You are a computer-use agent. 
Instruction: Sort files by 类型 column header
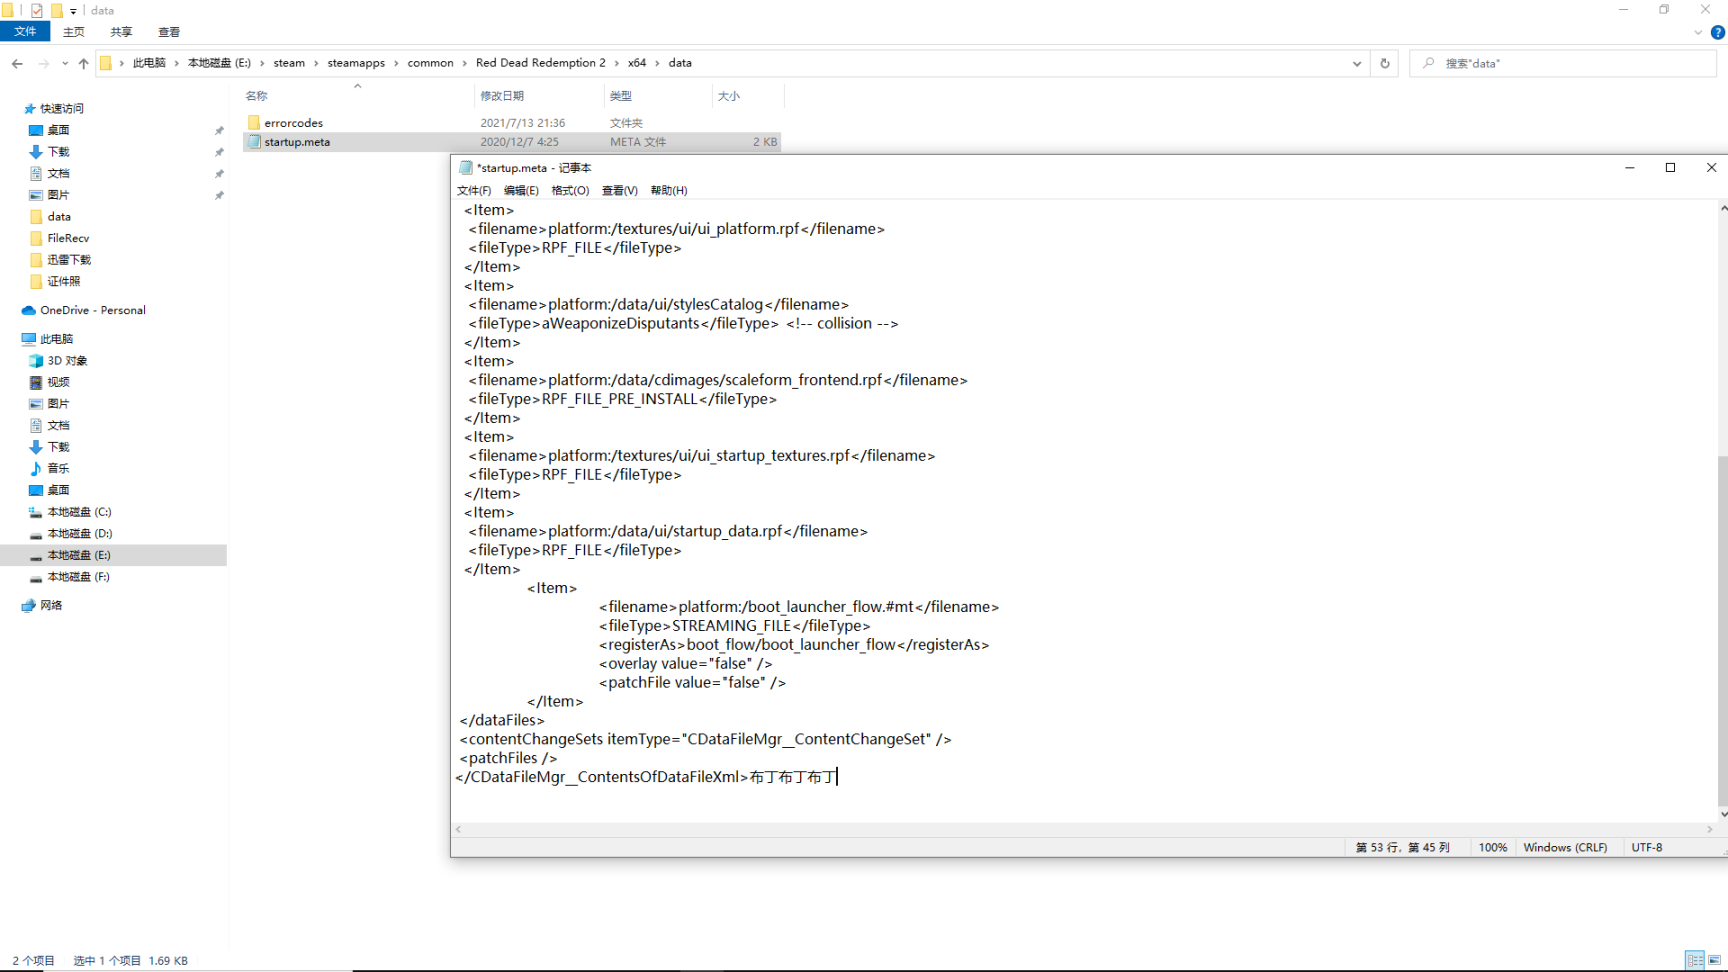621,96
